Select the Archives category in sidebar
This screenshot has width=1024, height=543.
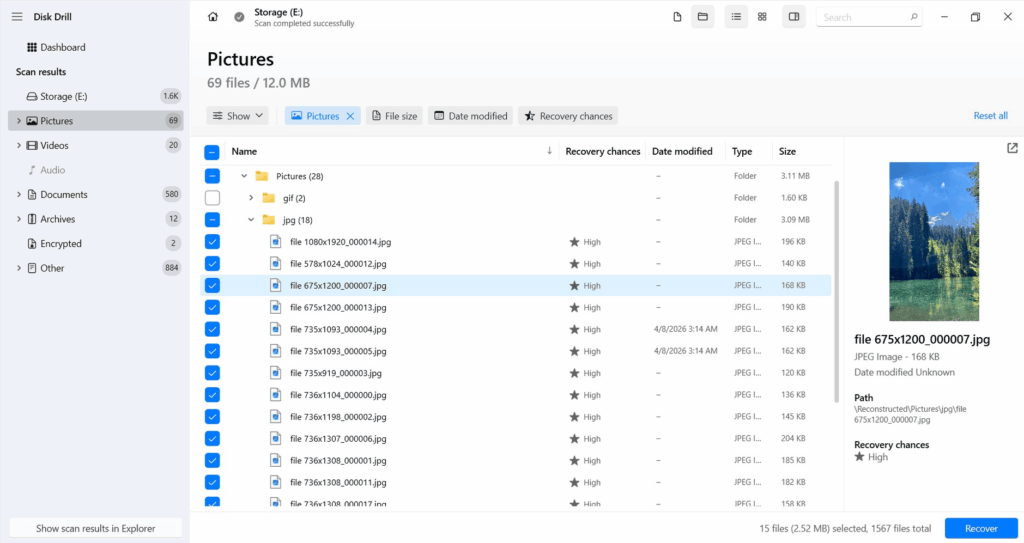[95, 219]
